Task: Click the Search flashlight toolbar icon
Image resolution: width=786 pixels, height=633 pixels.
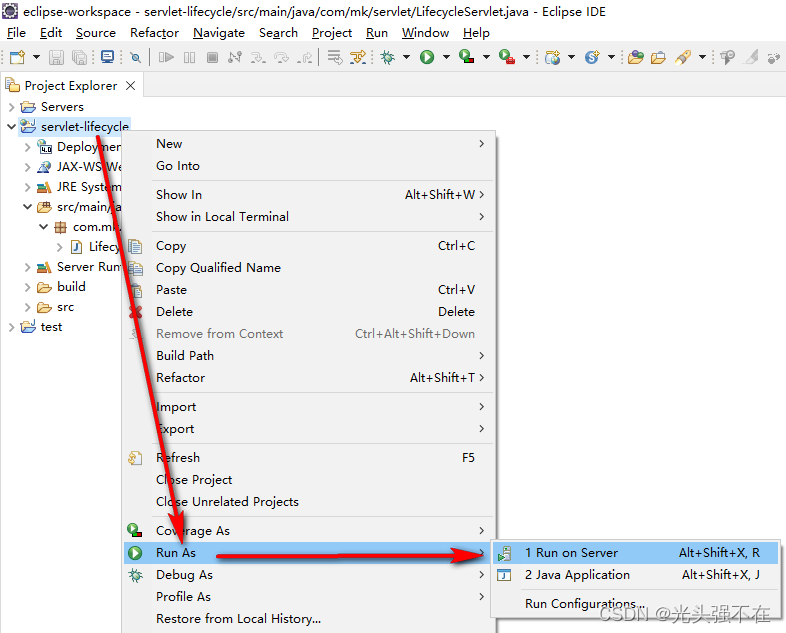Action: pyautogui.click(x=683, y=57)
